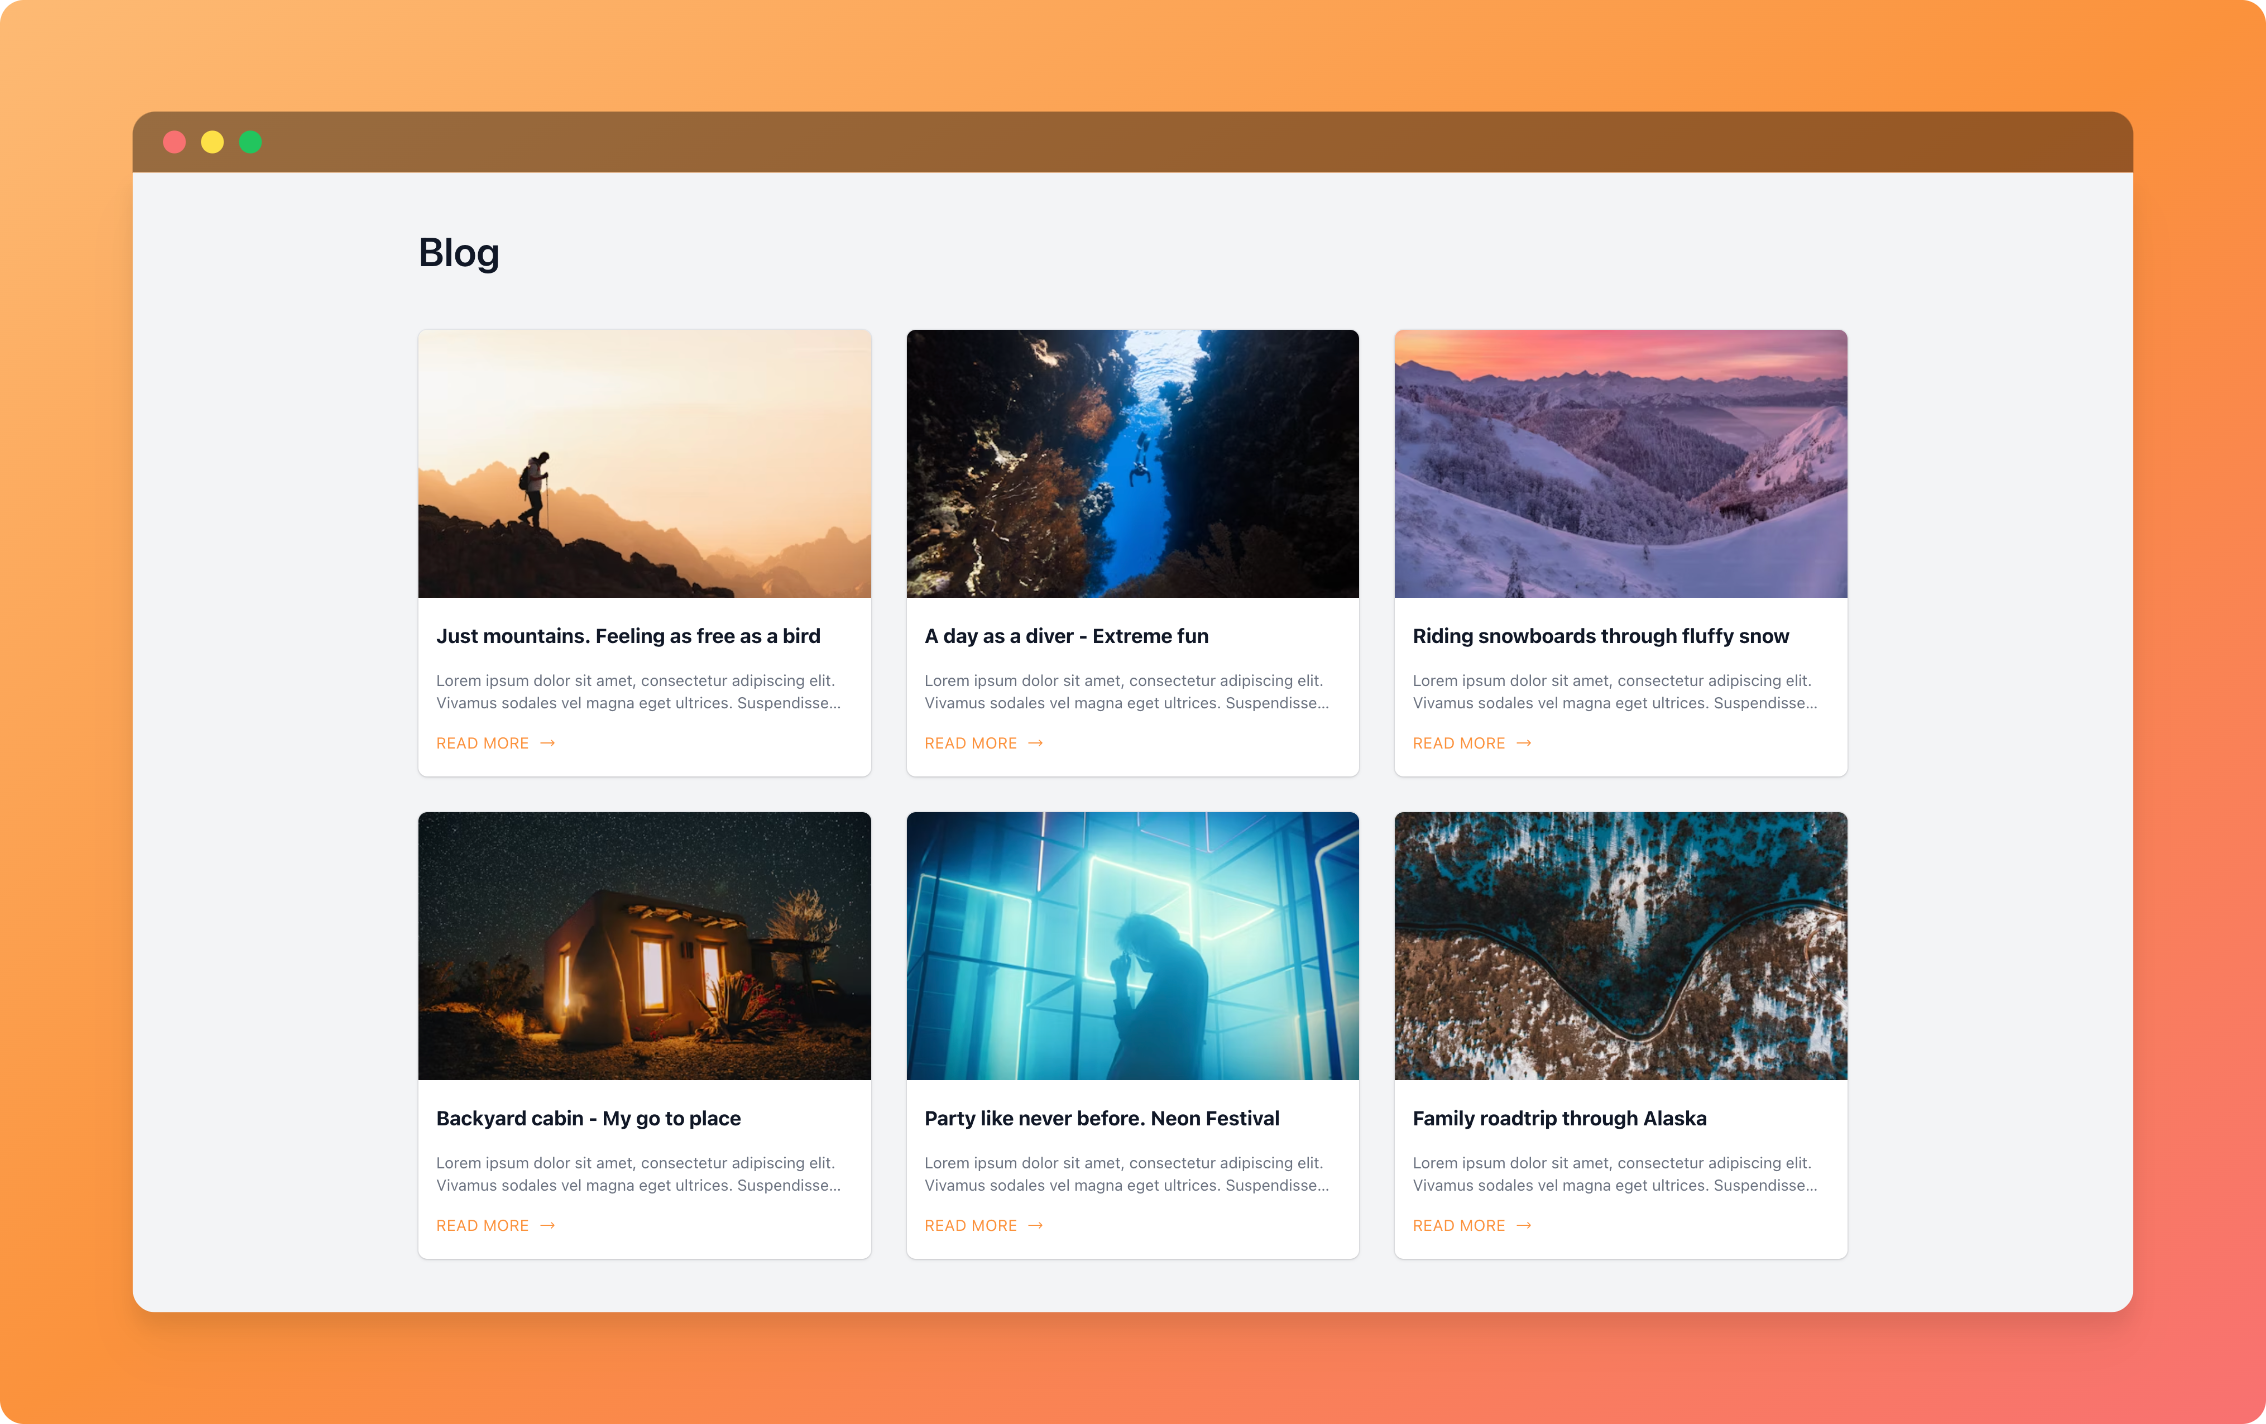
Task: Select the blue neon silhouette image
Action: point(1132,946)
